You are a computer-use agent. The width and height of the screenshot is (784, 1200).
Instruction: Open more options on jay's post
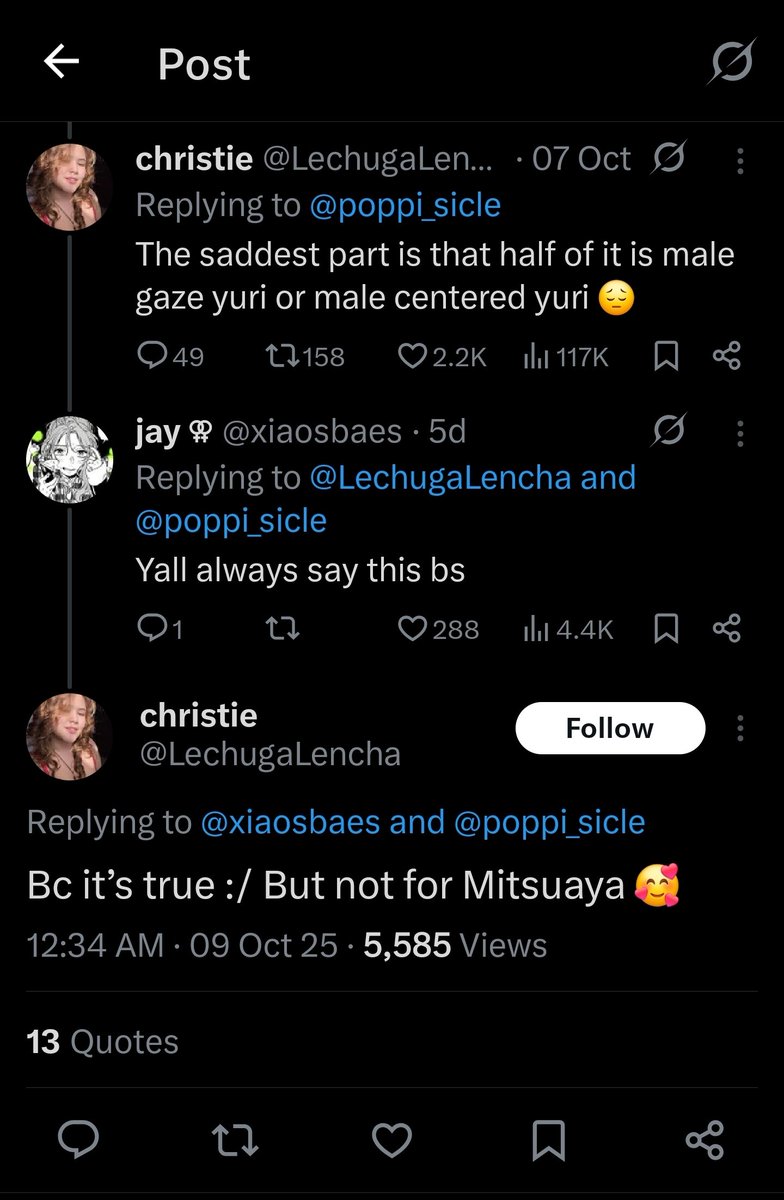[x=740, y=432]
